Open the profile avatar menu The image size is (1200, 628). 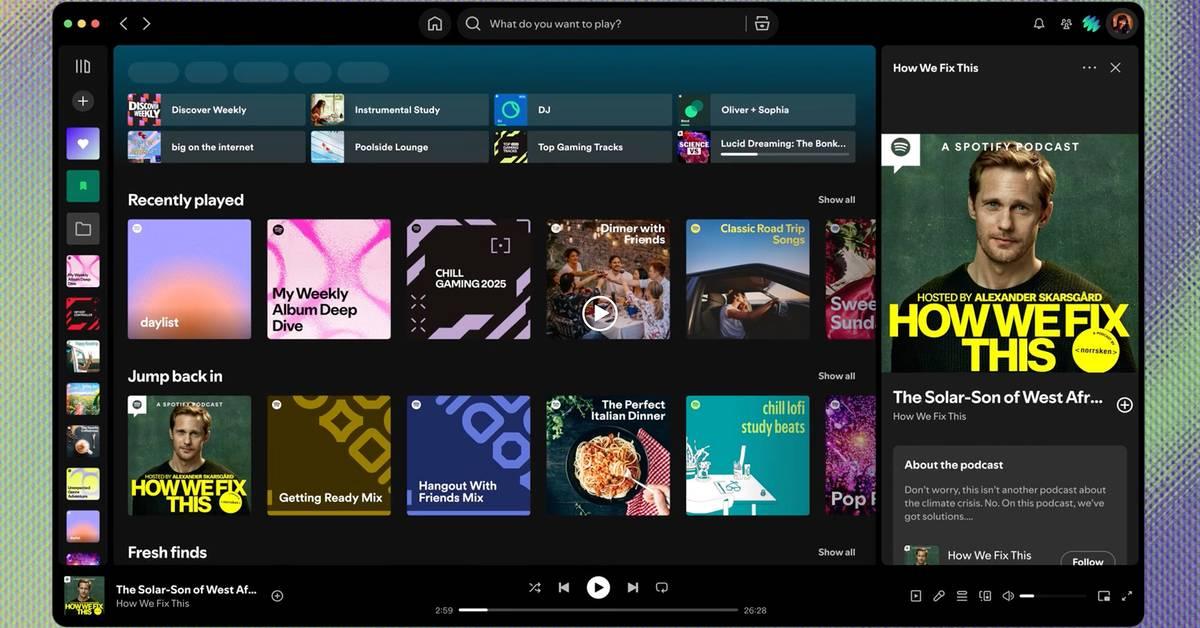point(1122,24)
